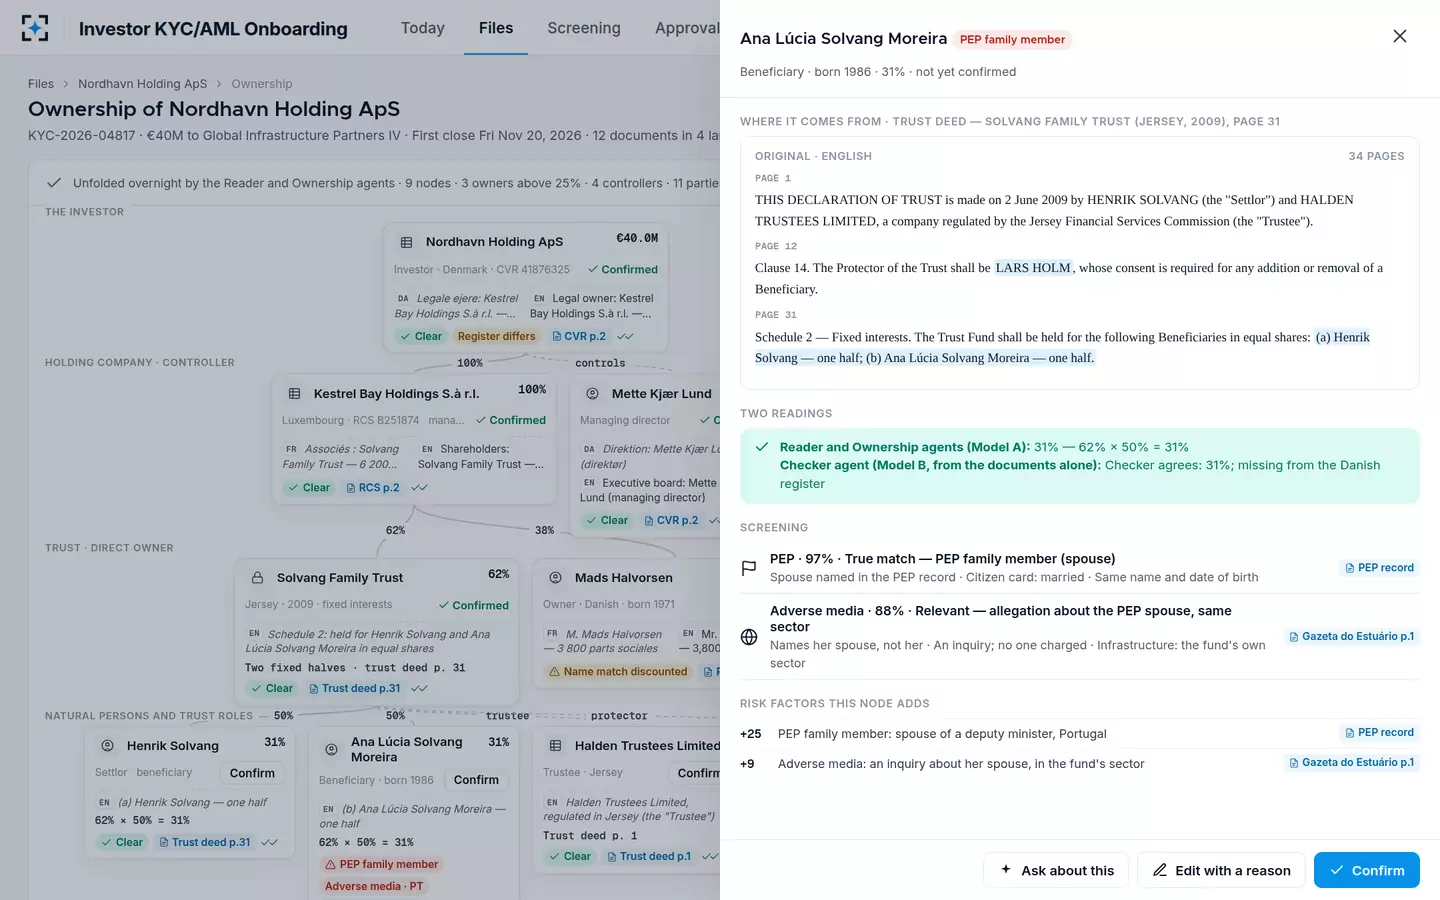Click PEP family member tag on Ana Lúcia card
The width and height of the screenshot is (1440, 900).
381,865
